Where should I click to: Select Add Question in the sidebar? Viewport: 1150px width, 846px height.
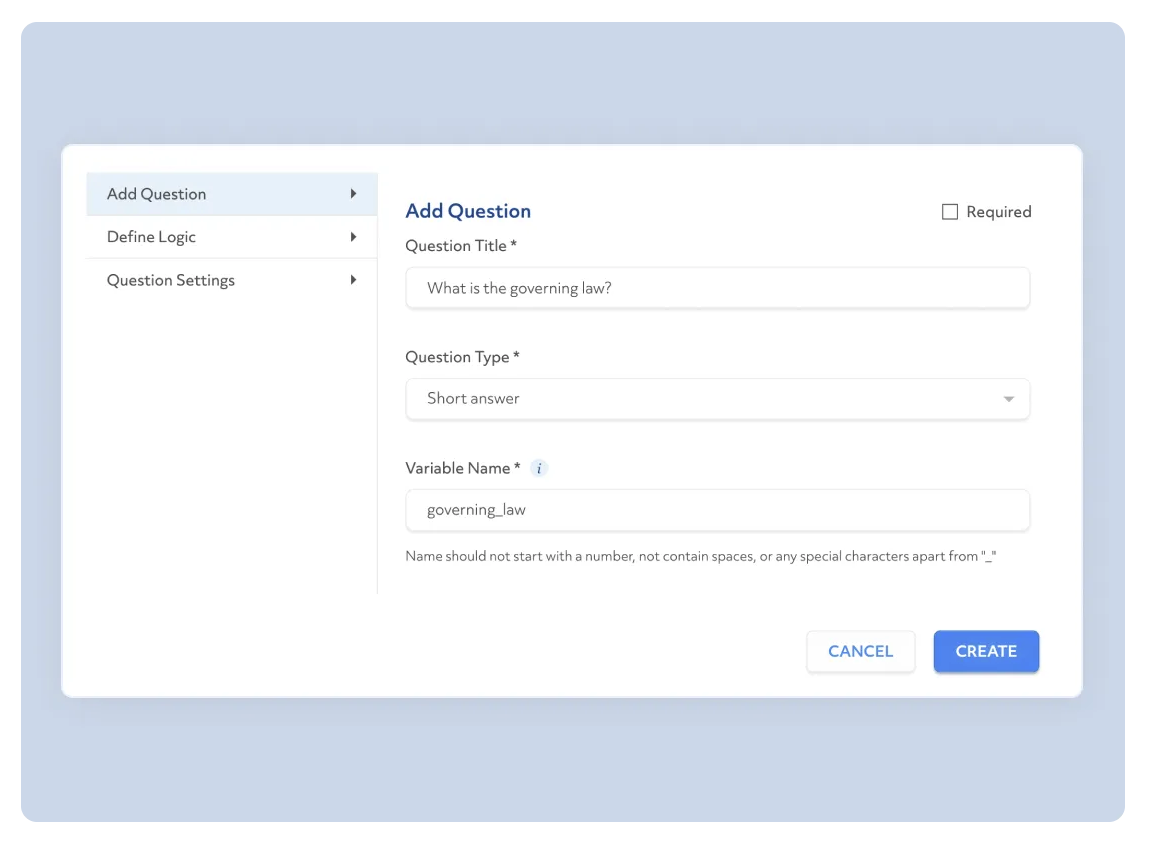coord(157,194)
